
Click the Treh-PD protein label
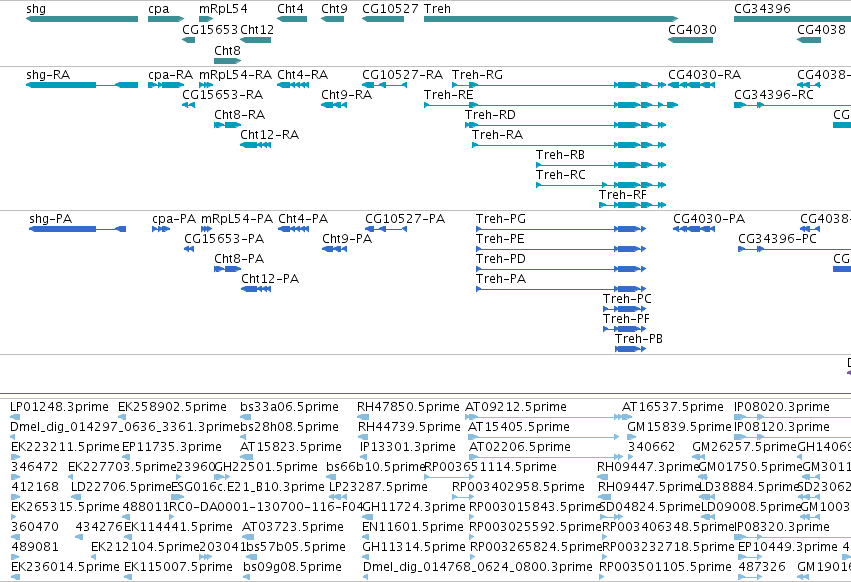[x=500, y=260]
